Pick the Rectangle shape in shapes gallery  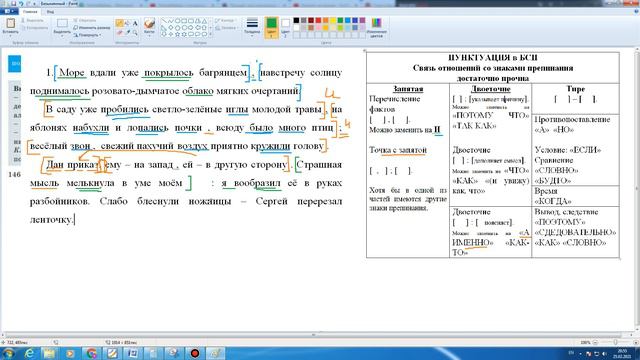[184, 21]
